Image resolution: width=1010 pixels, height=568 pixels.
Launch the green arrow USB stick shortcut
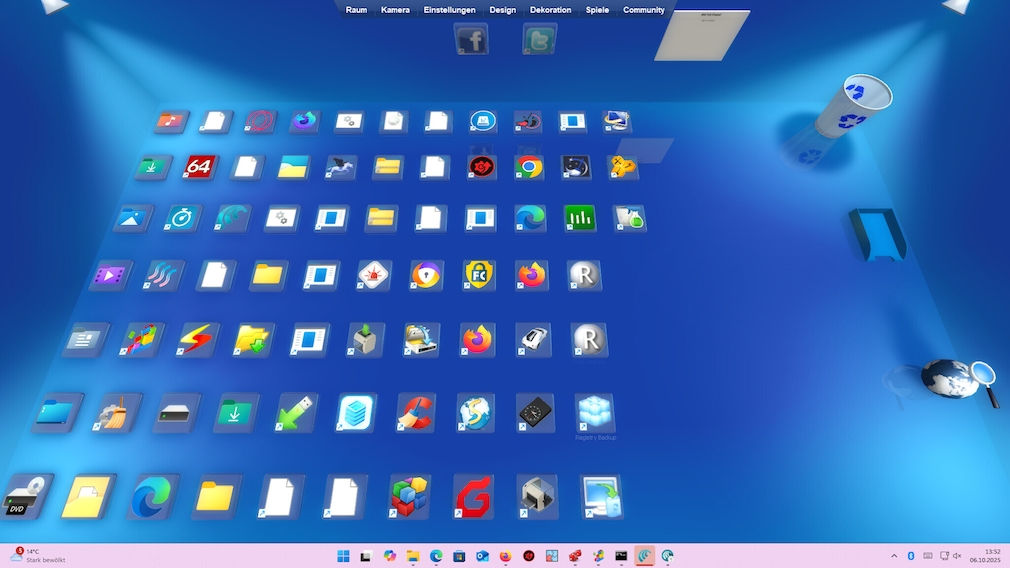tap(295, 413)
